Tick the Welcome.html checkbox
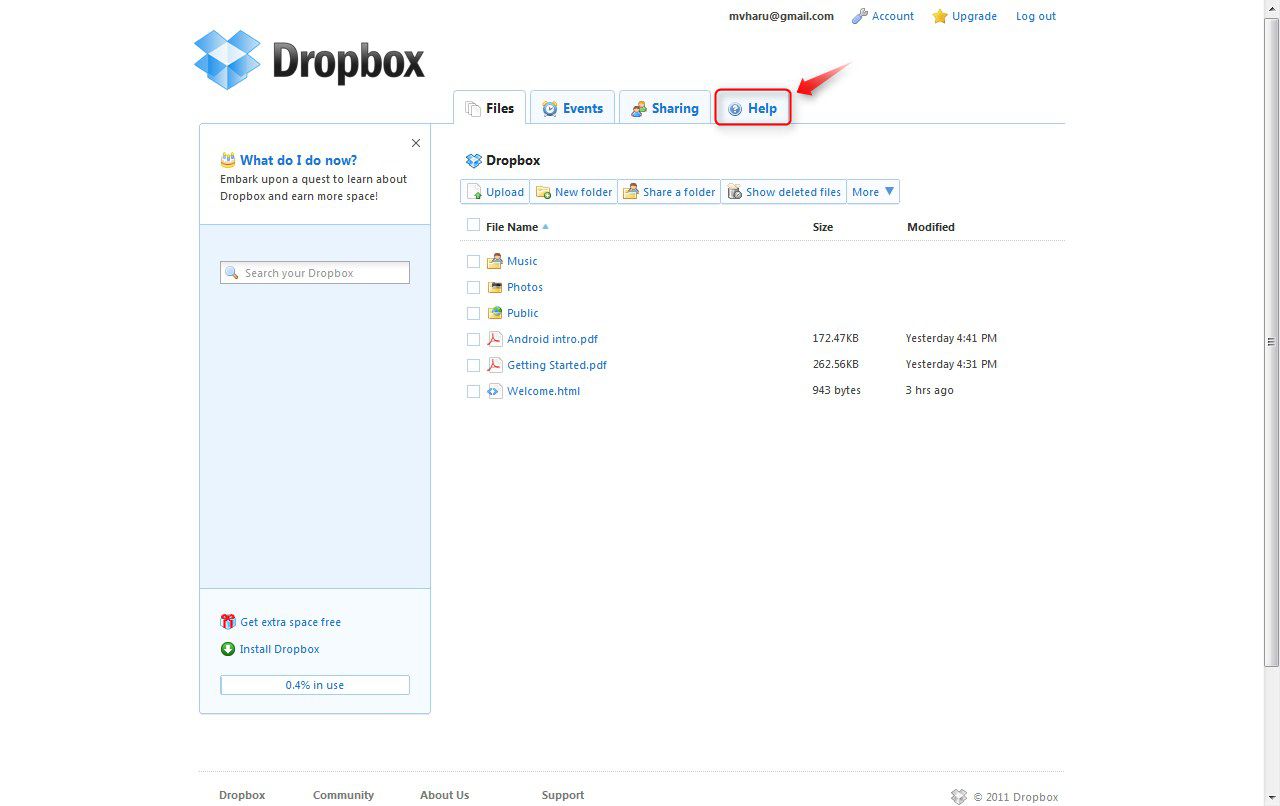The width and height of the screenshot is (1280, 806). (474, 391)
